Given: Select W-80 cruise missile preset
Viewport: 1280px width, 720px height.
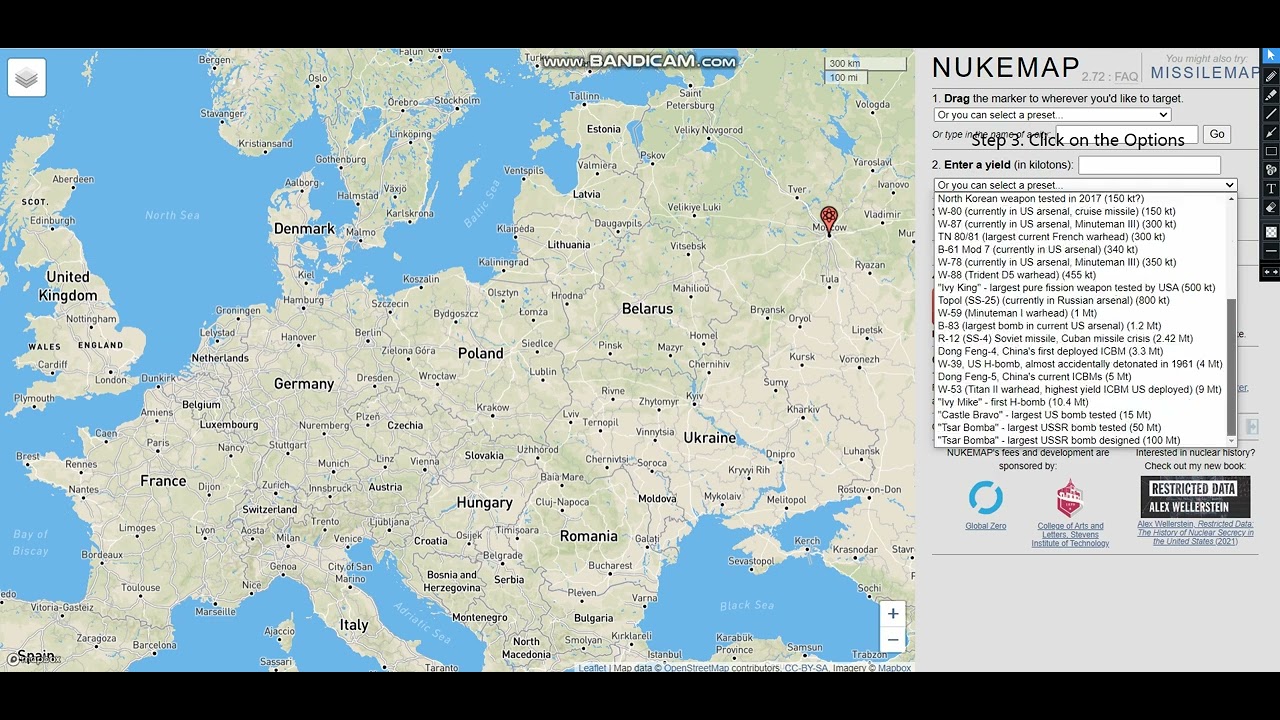Looking at the screenshot, I should click(1081, 212).
